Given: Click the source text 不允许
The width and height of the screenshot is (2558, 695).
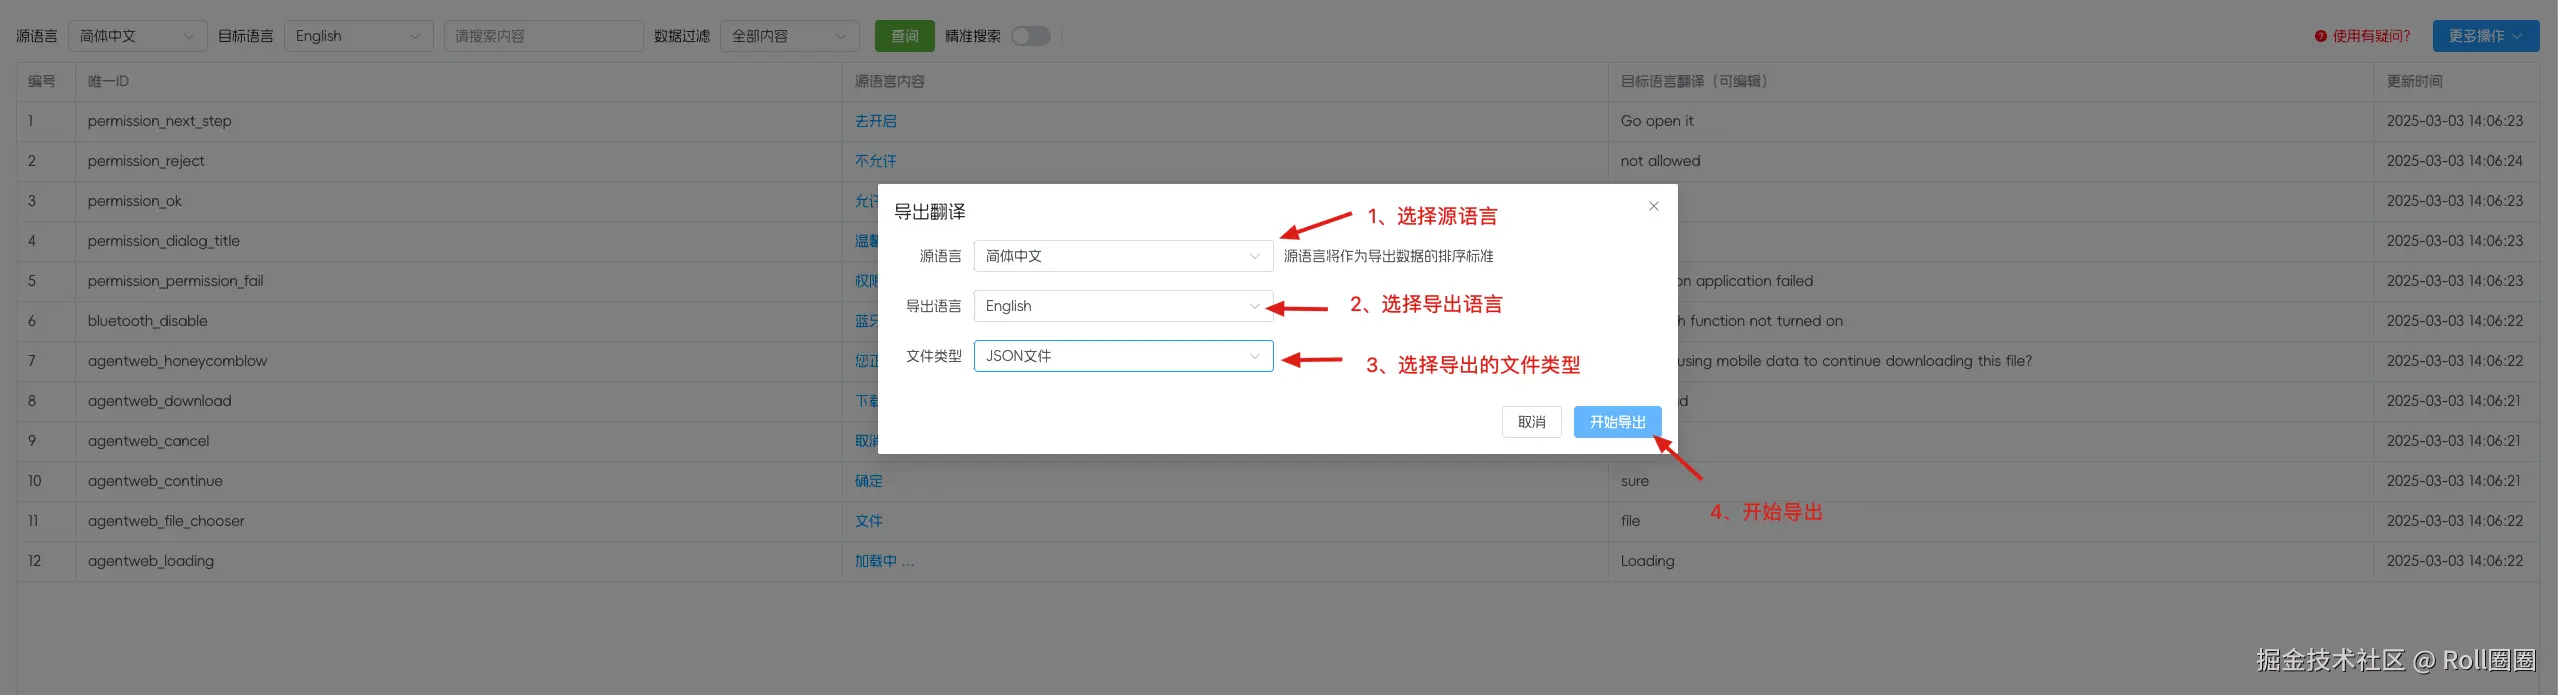Looking at the screenshot, I should click(x=875, y=161).
